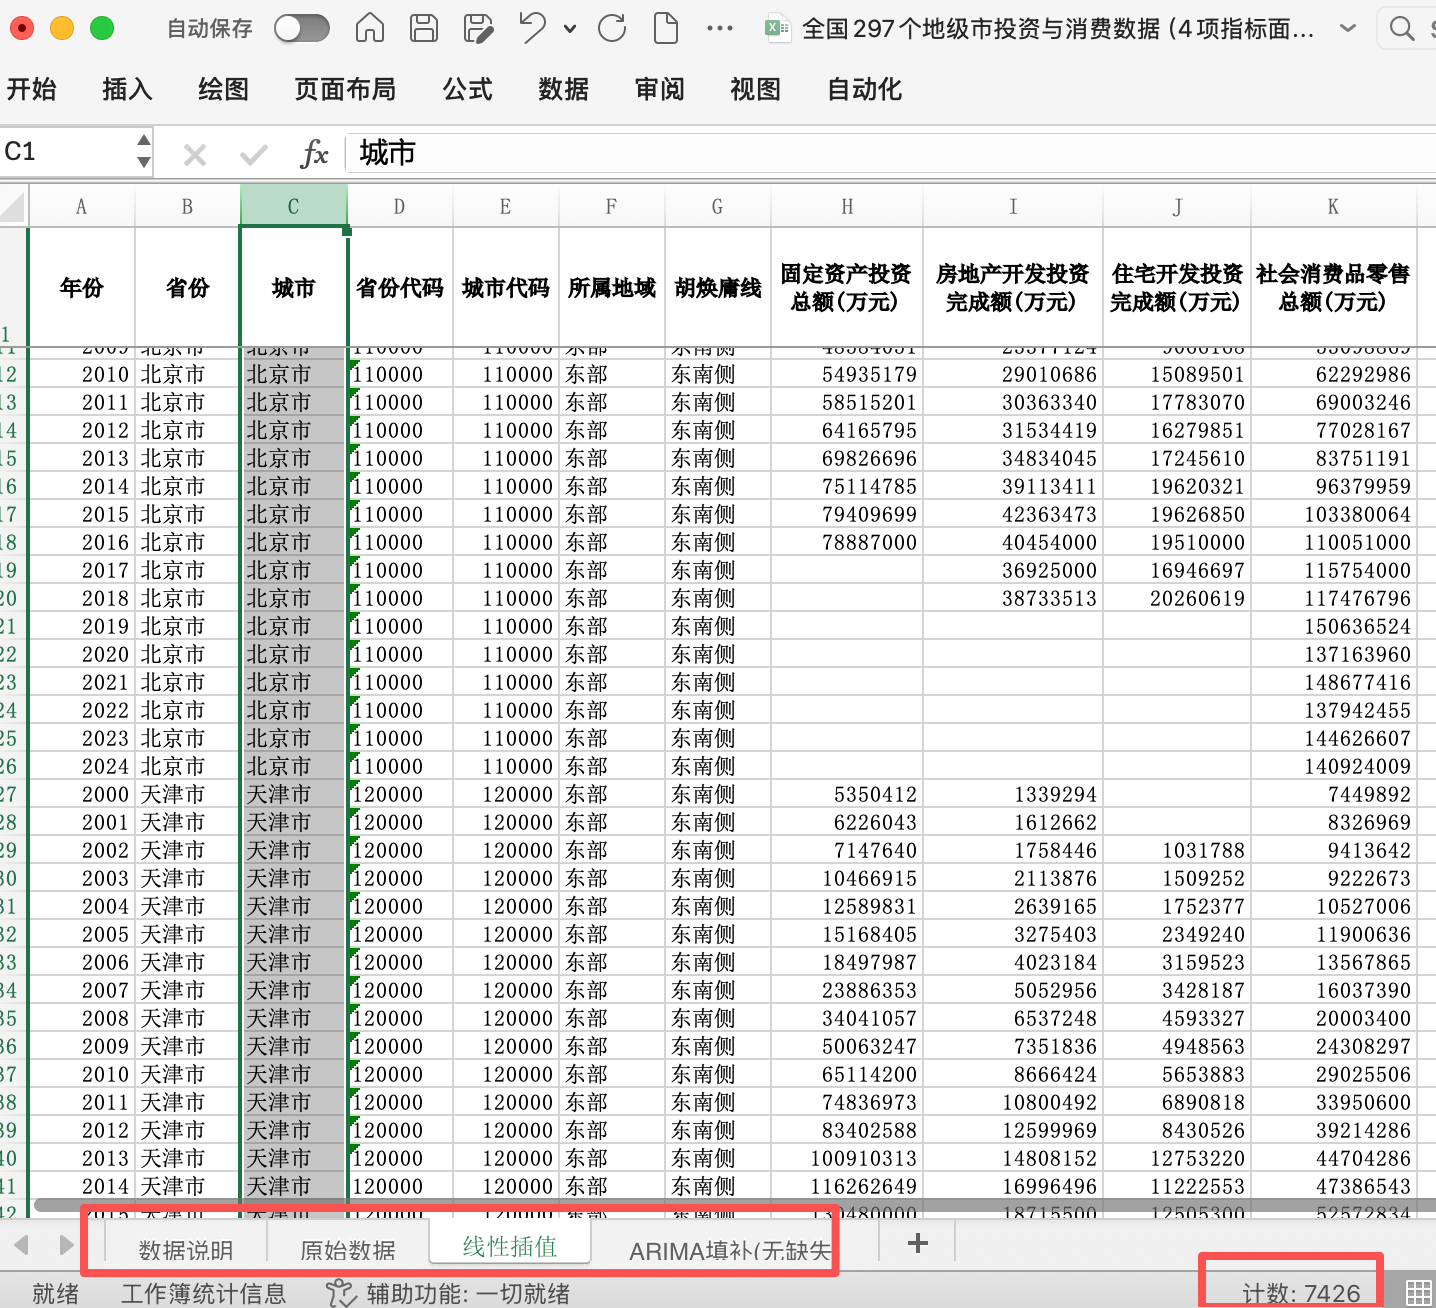Select the 省份代码 header cell

[x=400, y=287]
